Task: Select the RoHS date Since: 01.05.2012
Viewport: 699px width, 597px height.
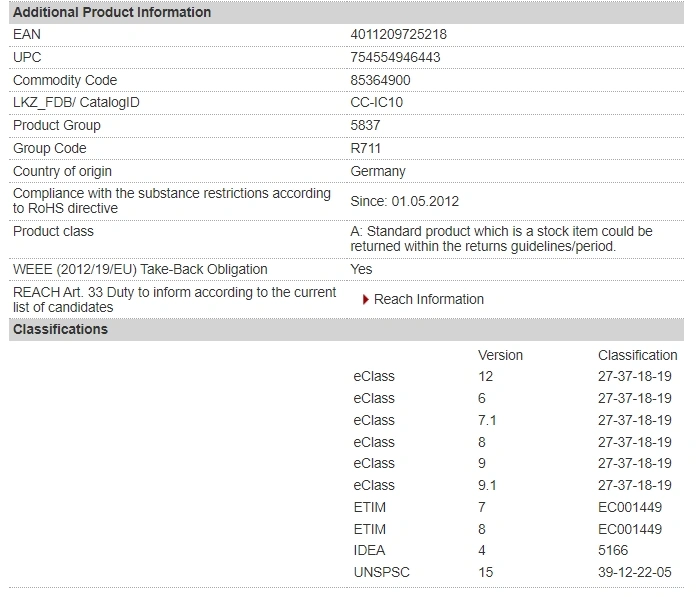Action: pyautogui.click(x=404, y=201)
